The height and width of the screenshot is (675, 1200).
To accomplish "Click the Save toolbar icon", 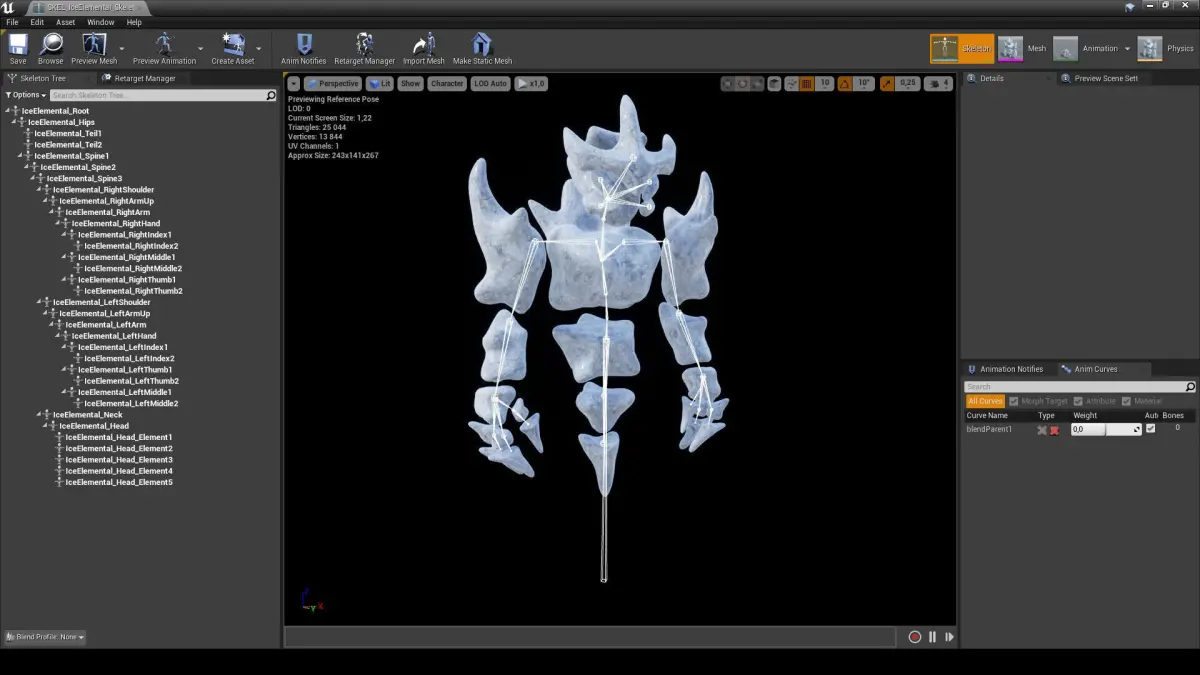I will [18, 44].
